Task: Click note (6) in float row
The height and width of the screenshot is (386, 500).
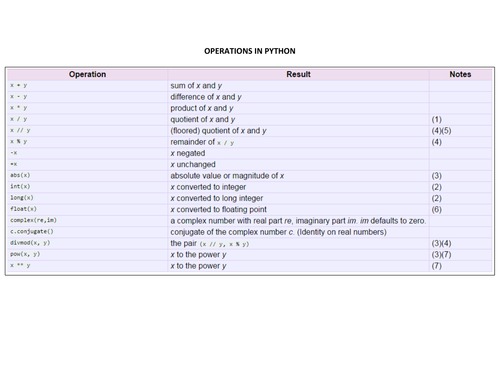Action: click(x=436, y=209)
